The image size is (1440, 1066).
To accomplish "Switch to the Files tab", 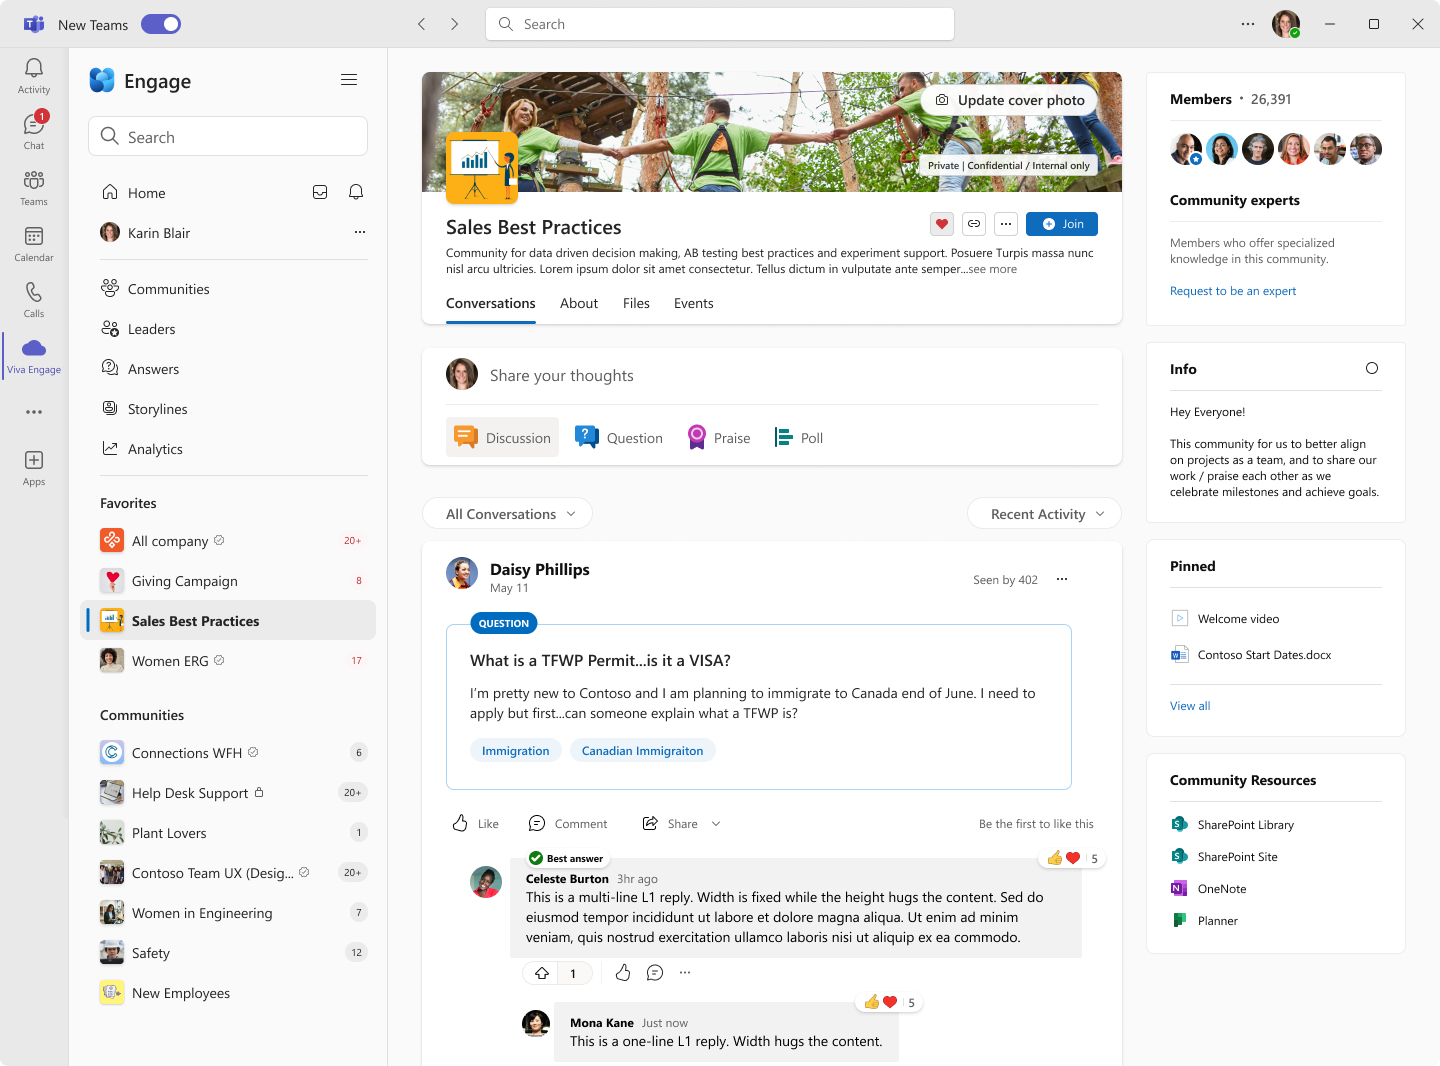I will (636, 303).
